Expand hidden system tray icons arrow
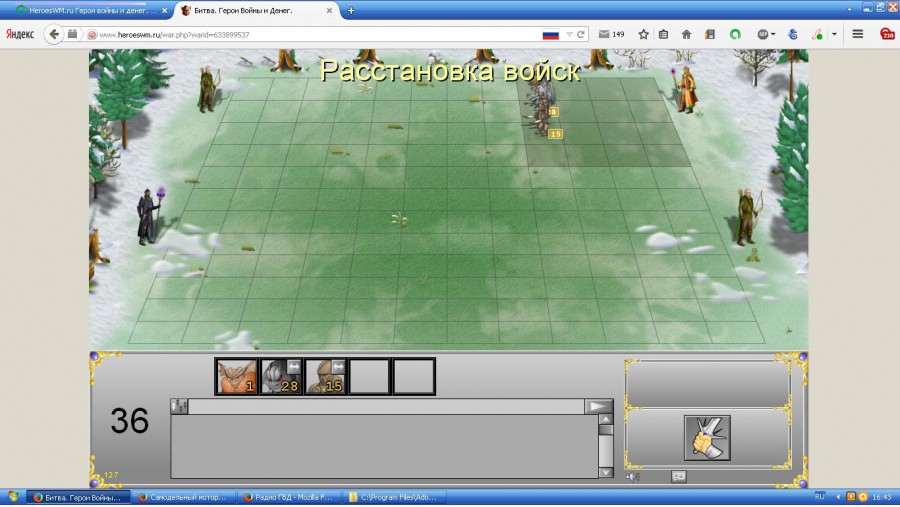The width and height of the screenshot is (900, 507). pos(839,497)
